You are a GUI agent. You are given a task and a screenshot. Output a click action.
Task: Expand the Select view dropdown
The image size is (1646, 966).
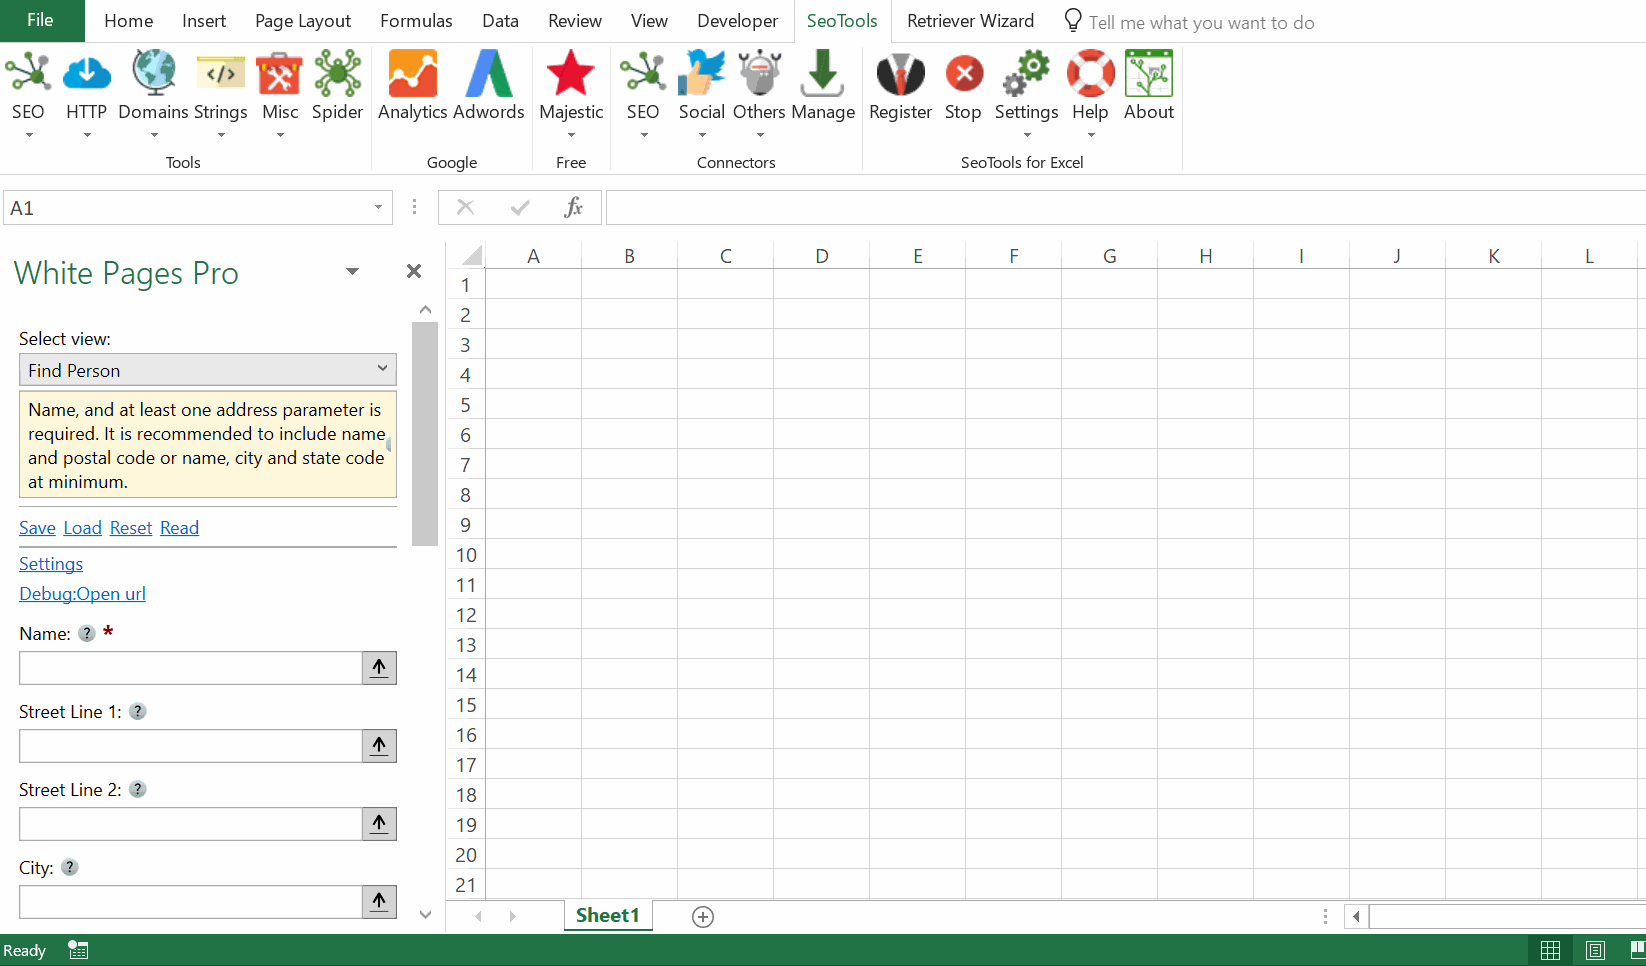click(x=382, y=369)
